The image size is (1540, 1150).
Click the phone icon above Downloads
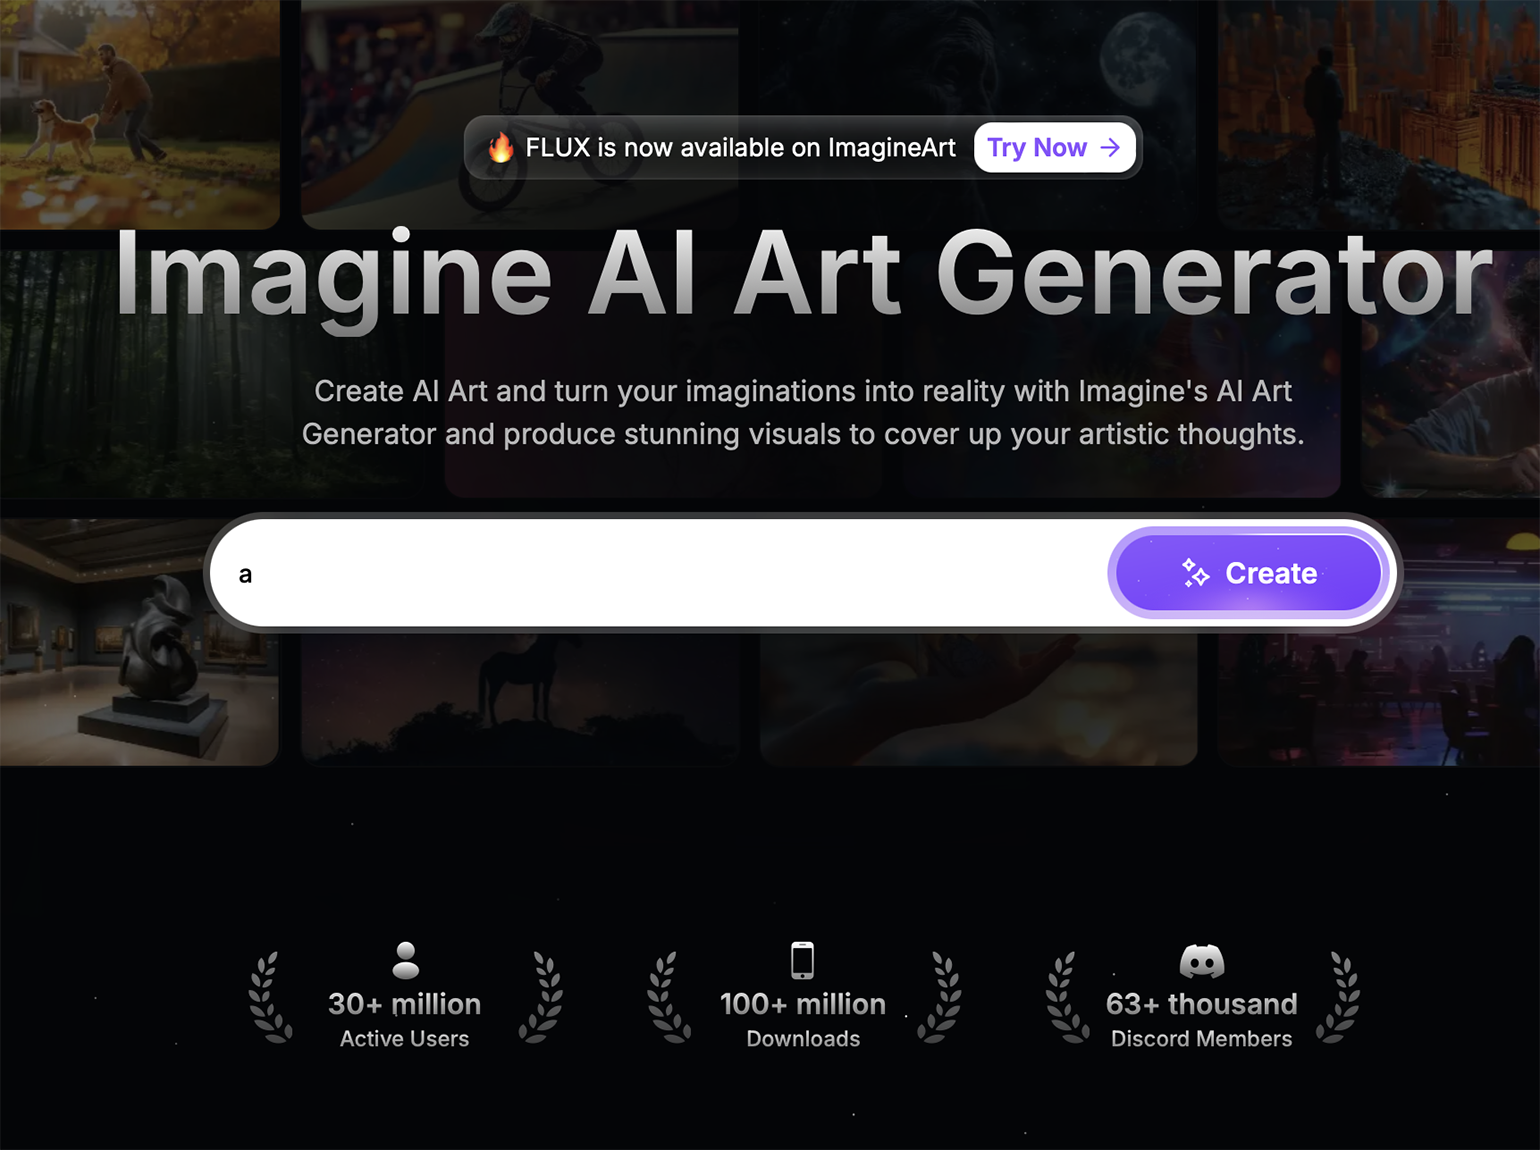(803, 960)
